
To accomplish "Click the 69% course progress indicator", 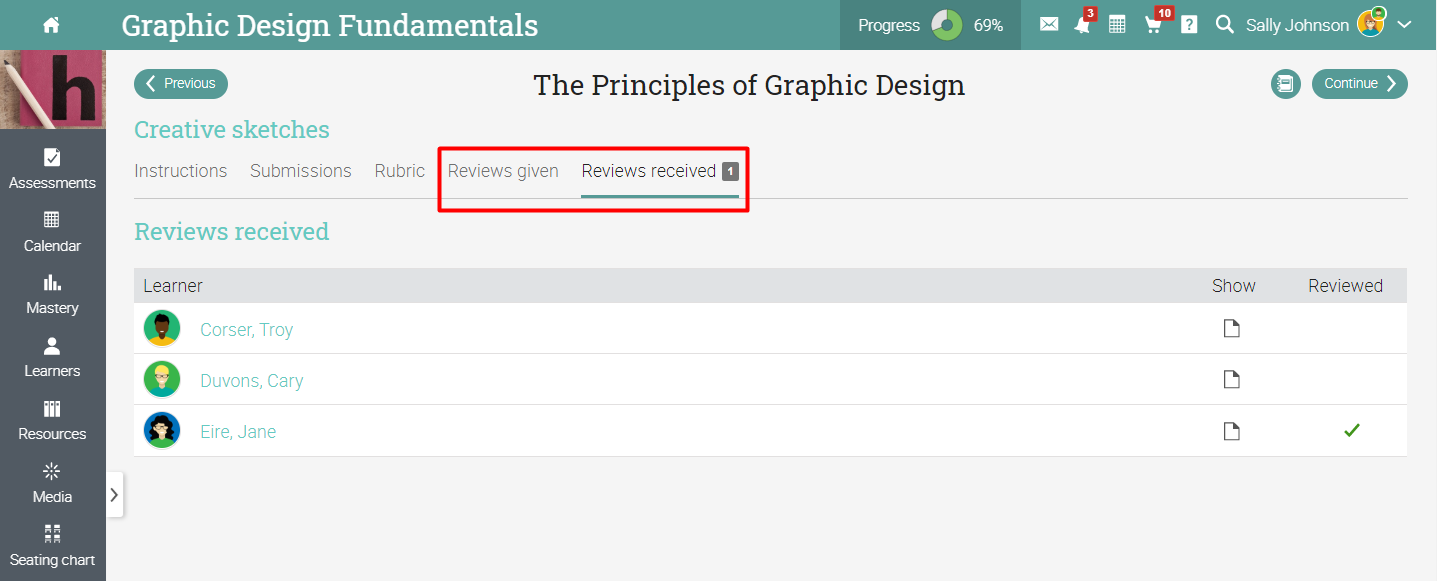I will coord(930,25).
